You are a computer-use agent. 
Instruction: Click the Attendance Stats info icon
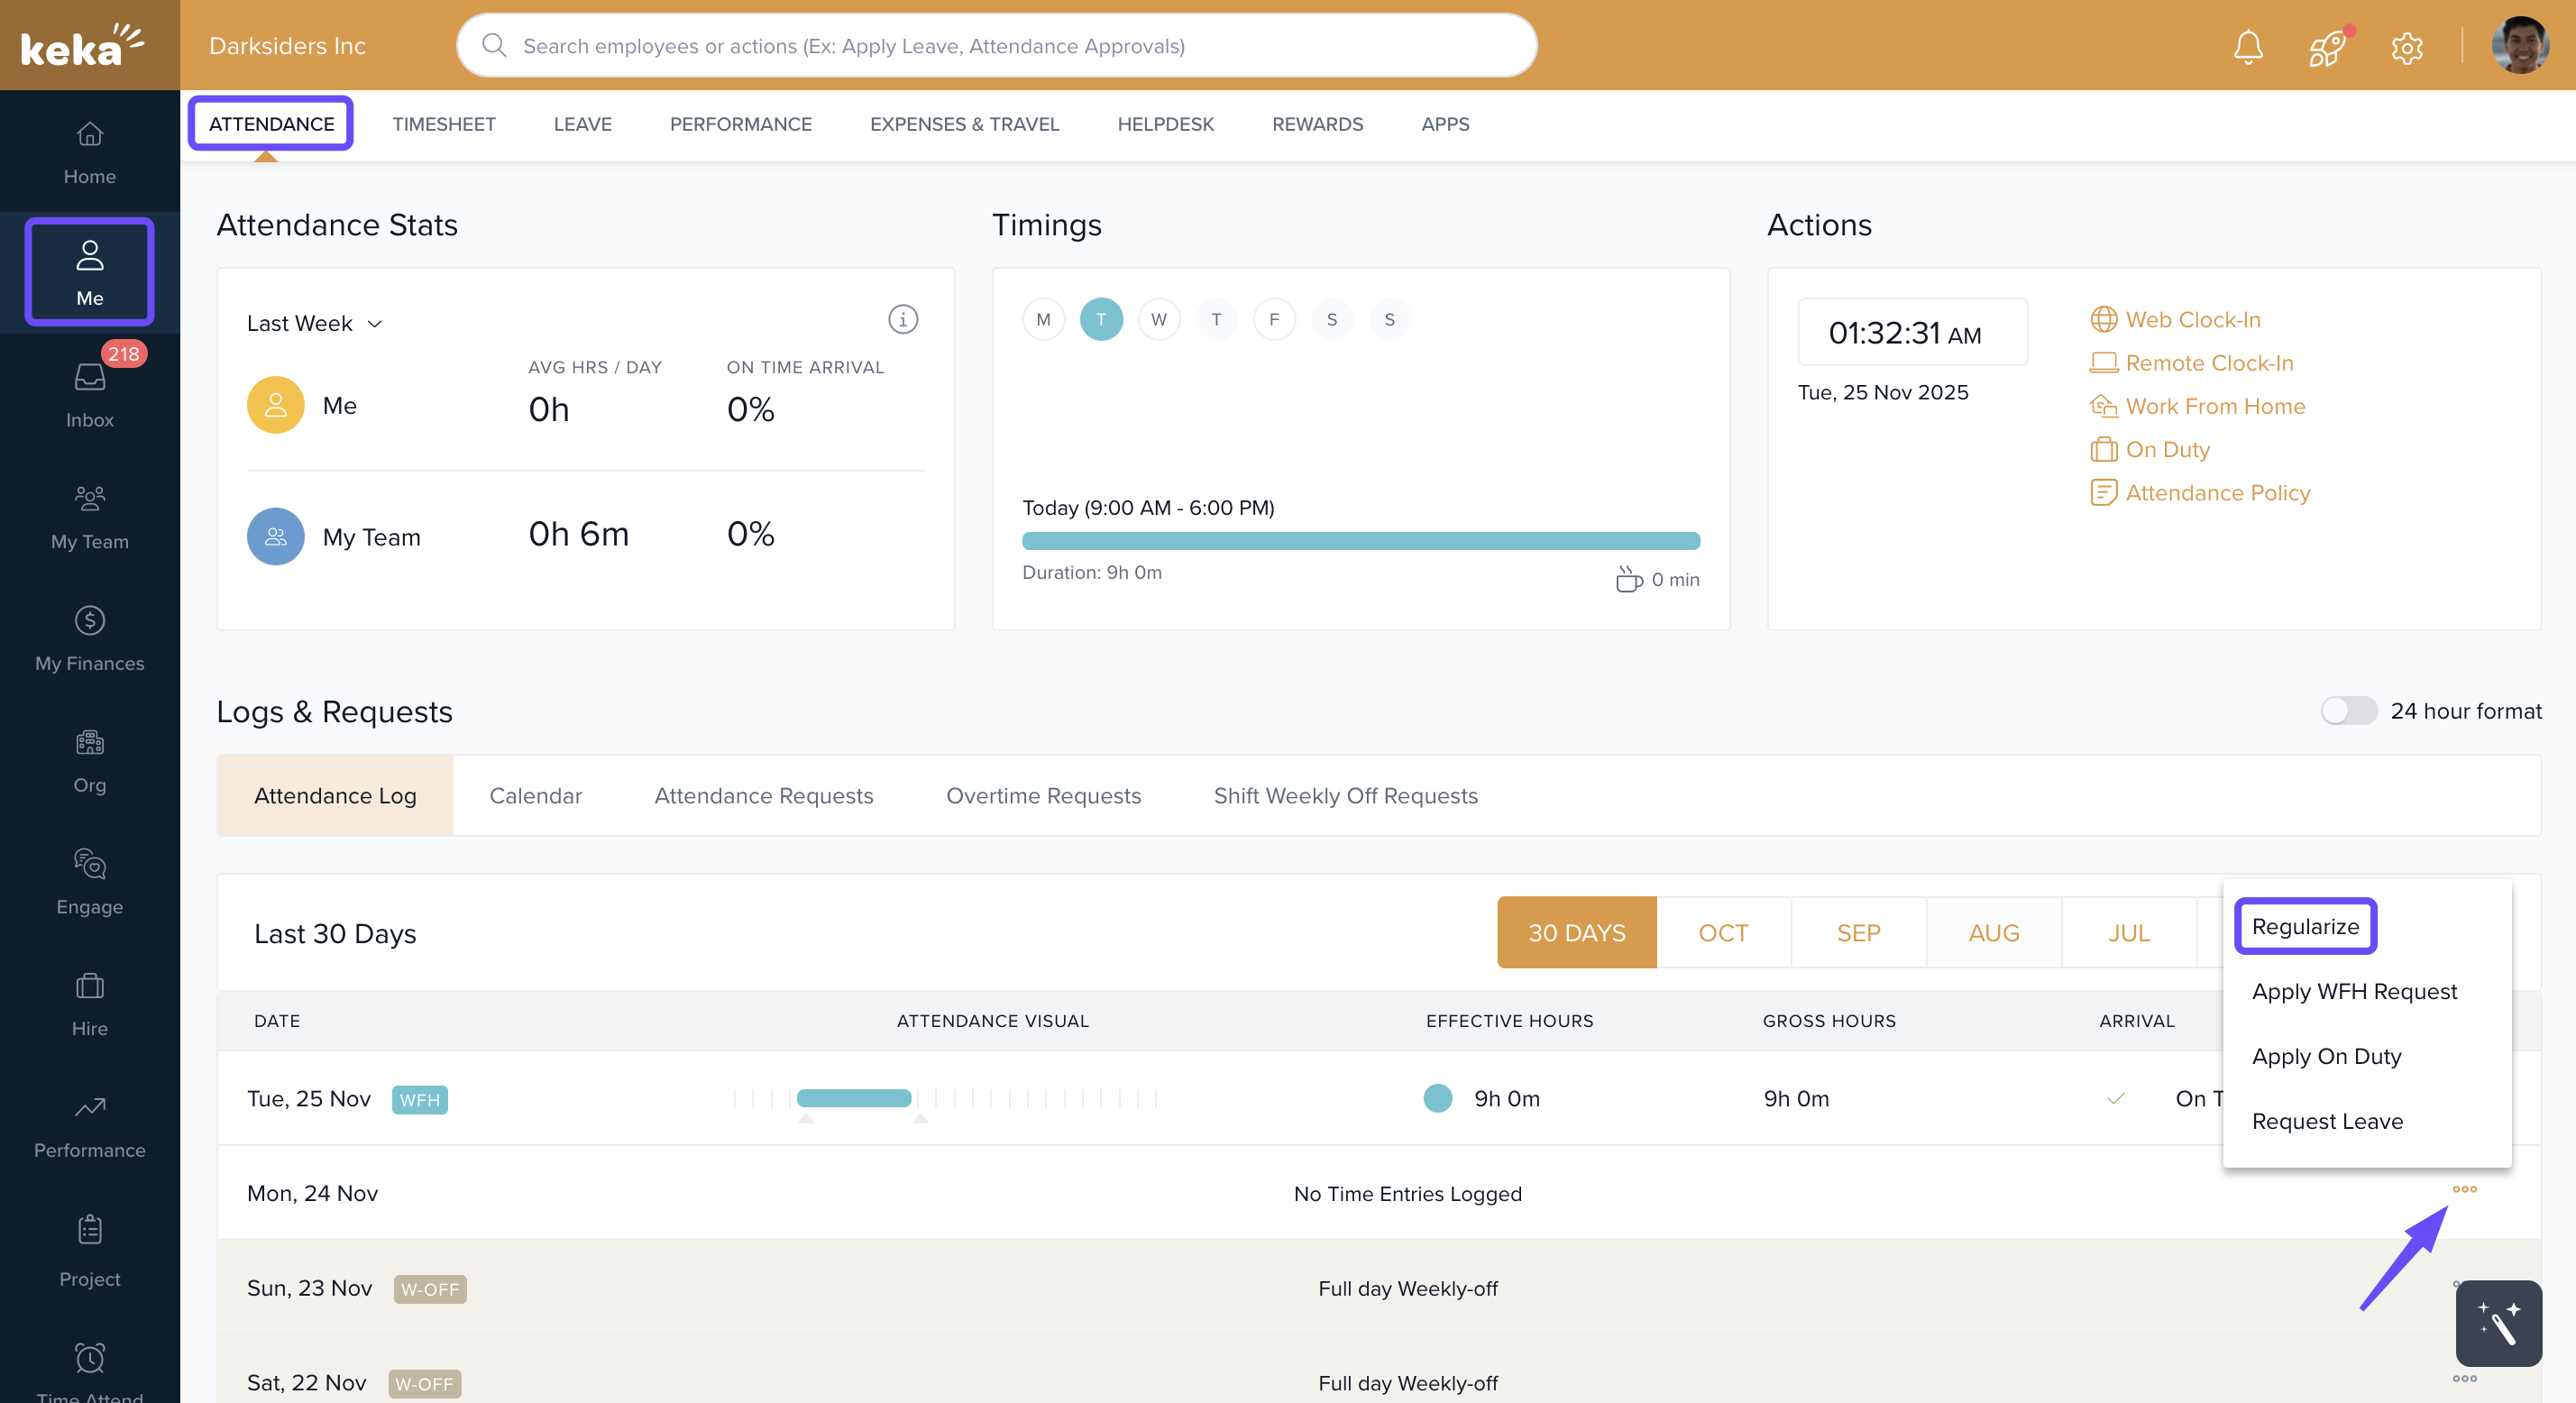pyautogui.click(x=902, y=319)
